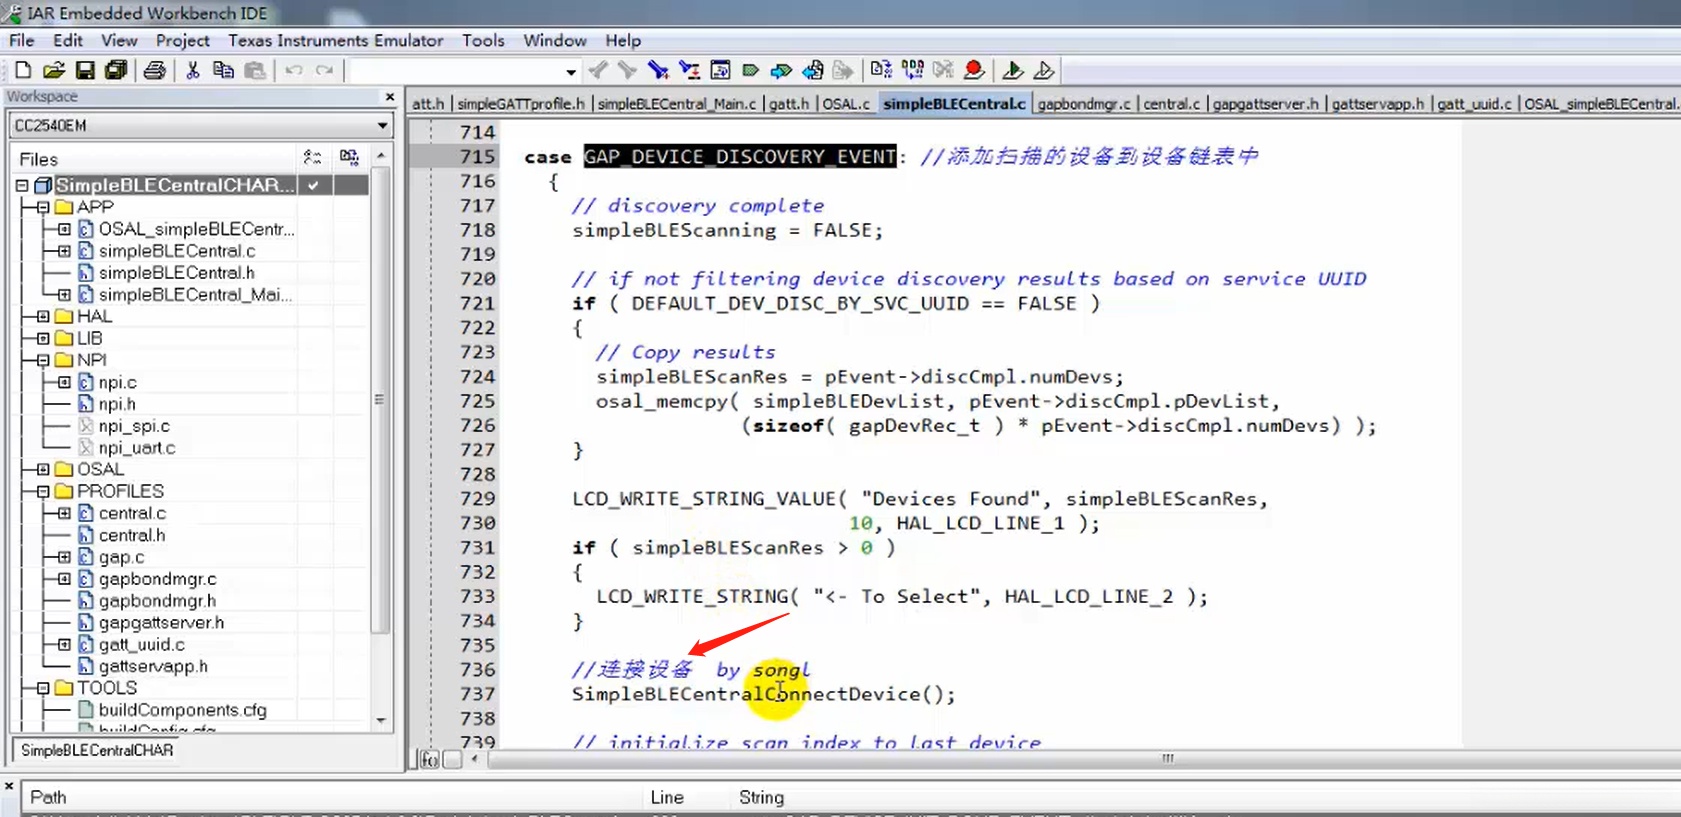Click the Open file folder icon
Image resolution: width=1681 pixels, height=817 pixels.
tap(54, 70)
